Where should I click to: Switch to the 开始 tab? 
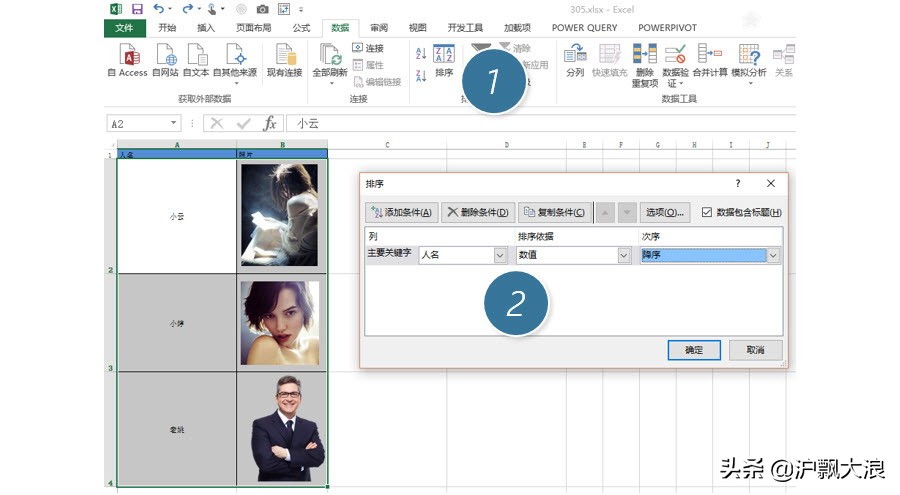click(x=167, y=28)
